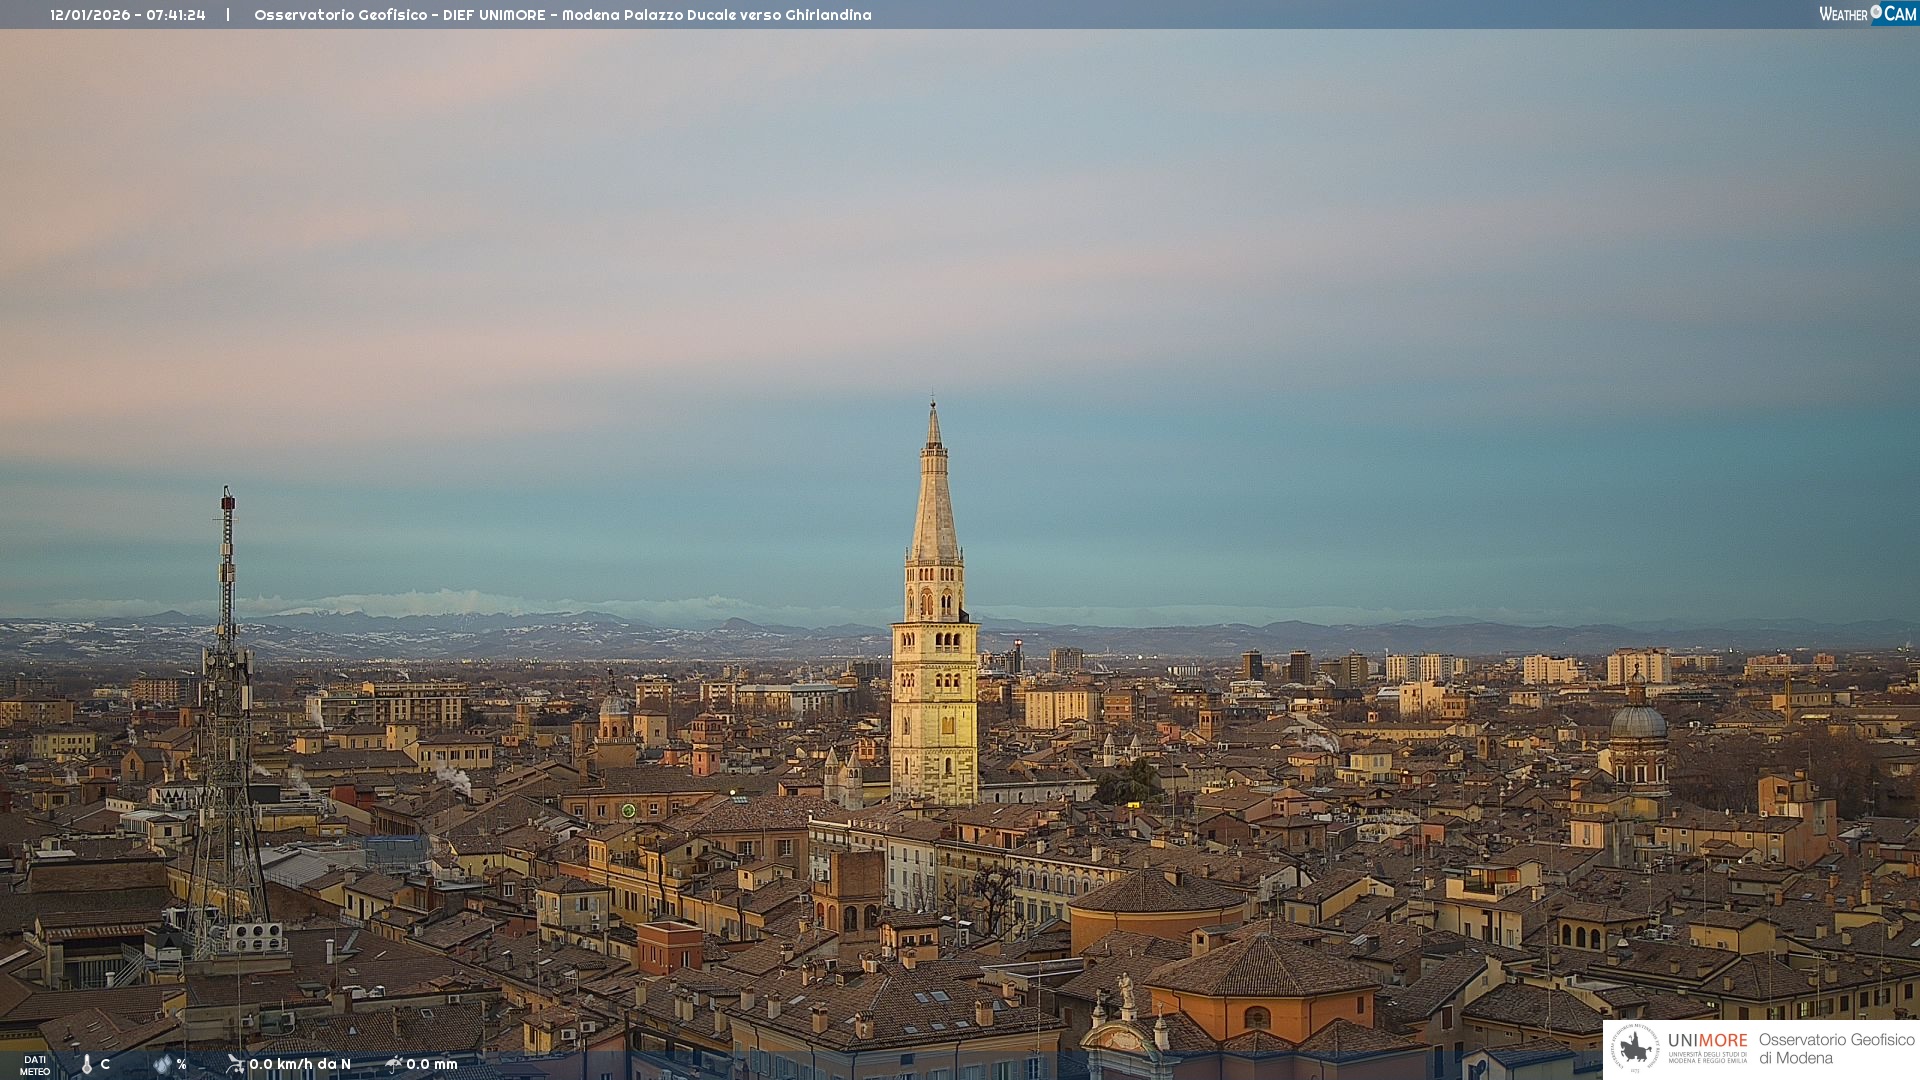Click the 12/01/2026 07:41:24 timestamp
The width and height of the screenshot is (1920, 1080).
click(128, 15)
